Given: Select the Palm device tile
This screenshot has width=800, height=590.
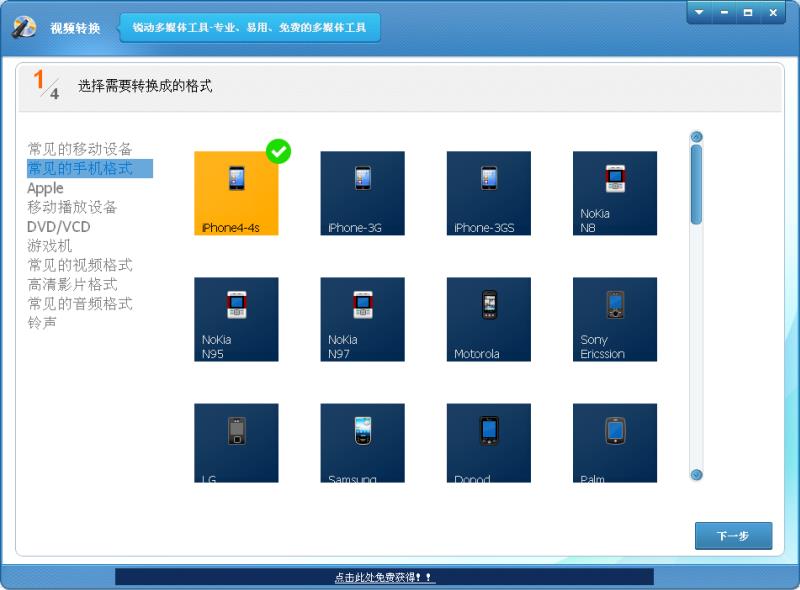Looking at the screenshot, I should coord(615,443).
